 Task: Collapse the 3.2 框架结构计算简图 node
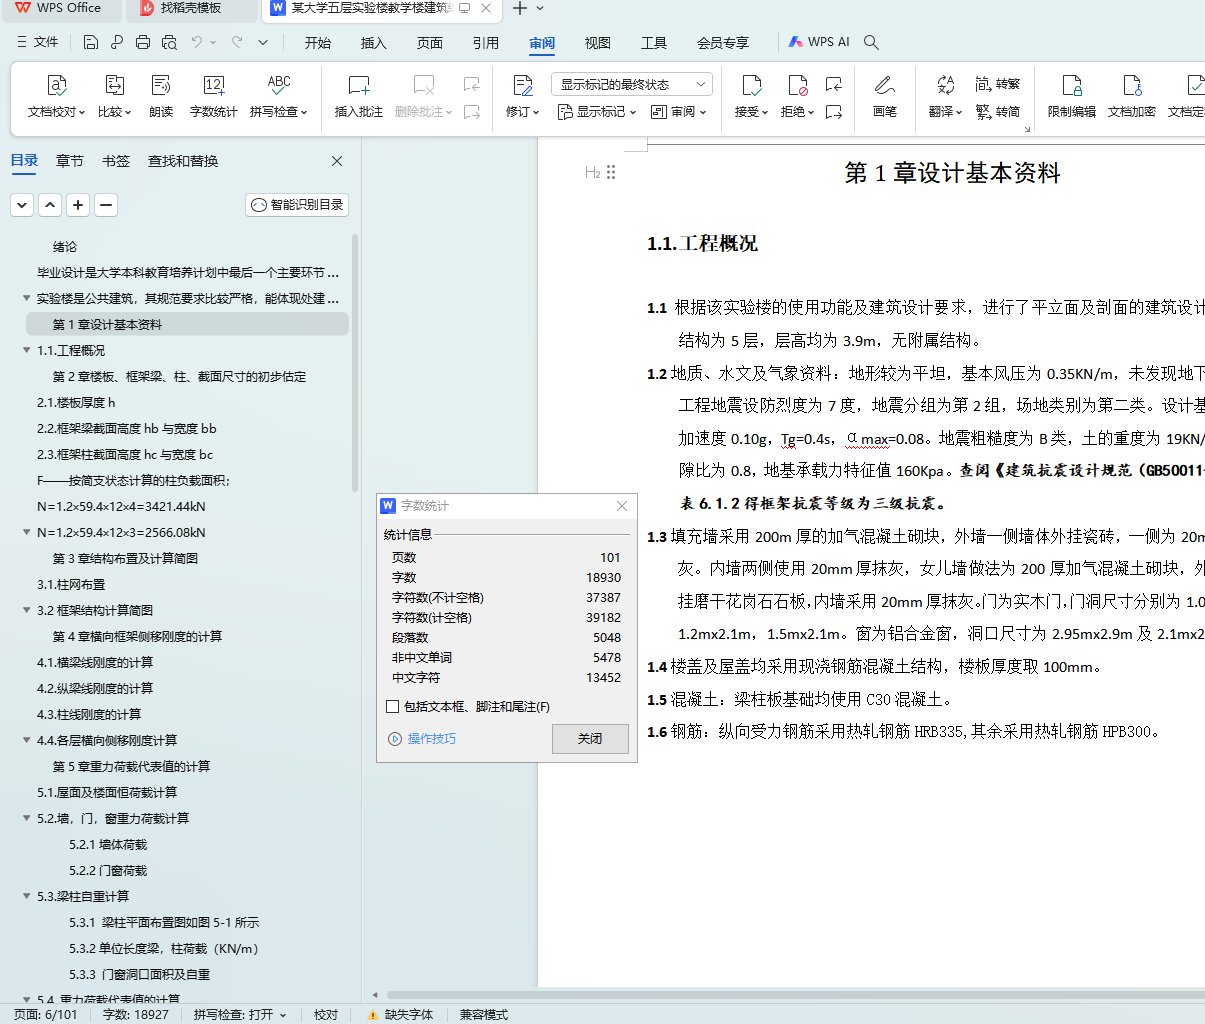(27, 610)
